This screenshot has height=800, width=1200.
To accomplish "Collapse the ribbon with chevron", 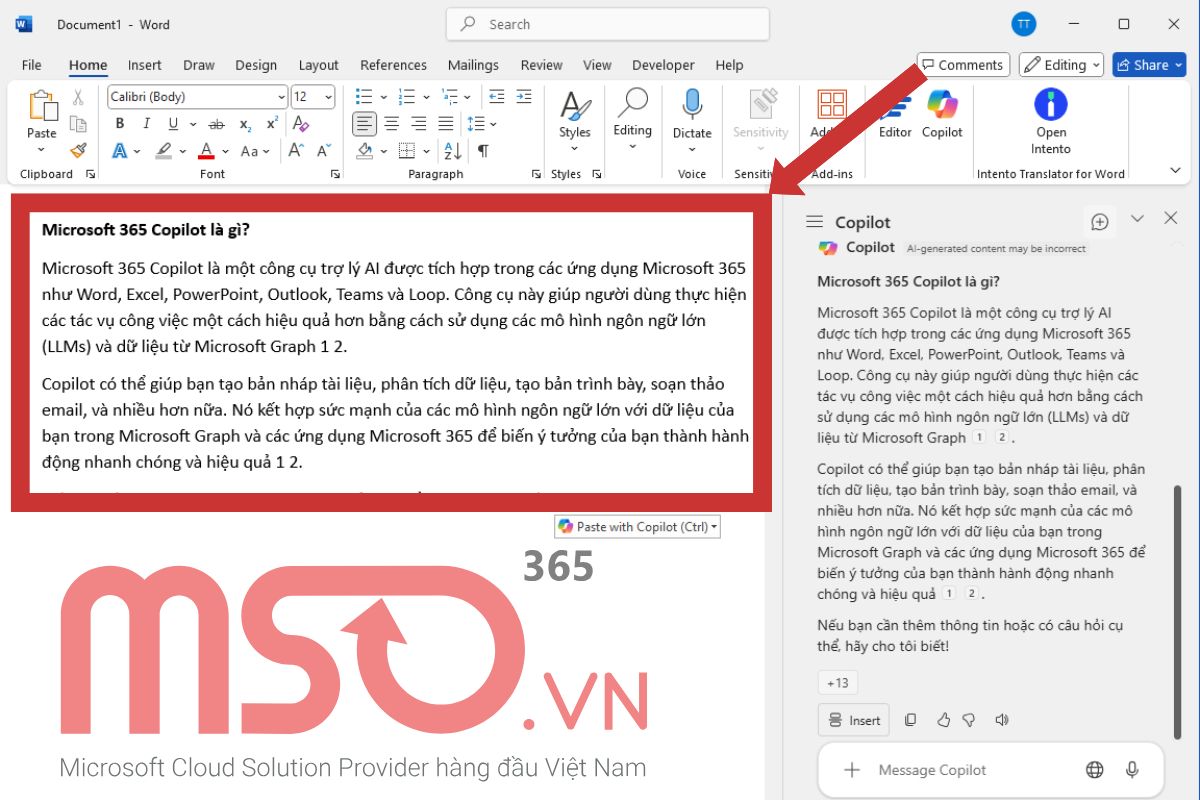I will click(x=1174, y=171).
